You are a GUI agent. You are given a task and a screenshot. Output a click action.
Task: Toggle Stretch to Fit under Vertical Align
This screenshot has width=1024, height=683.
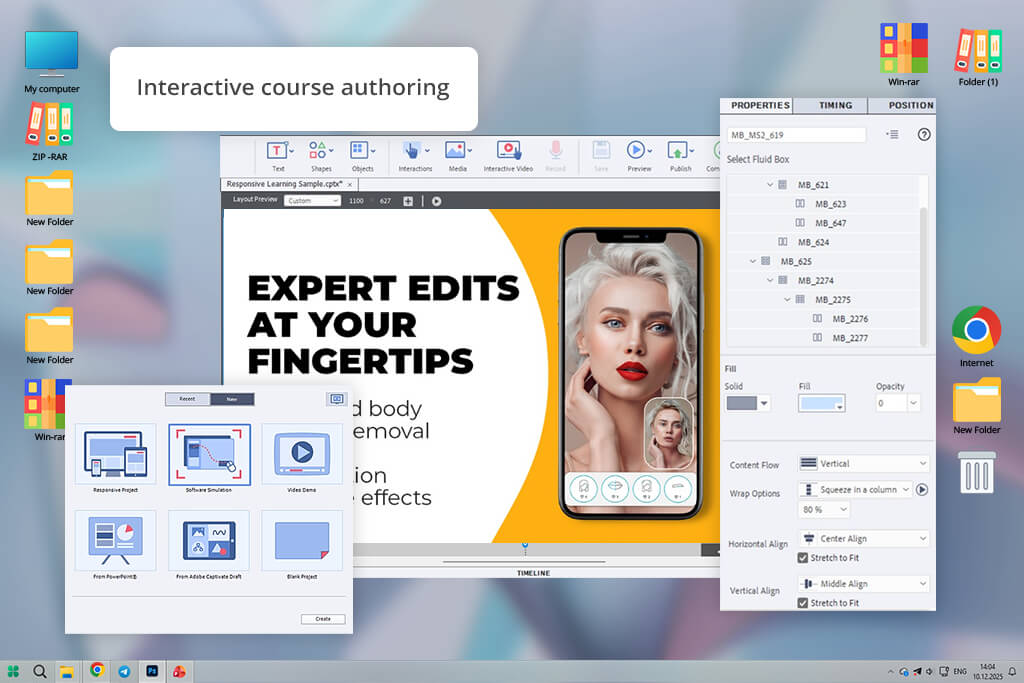pyautogui.click(x=803, y=603)
